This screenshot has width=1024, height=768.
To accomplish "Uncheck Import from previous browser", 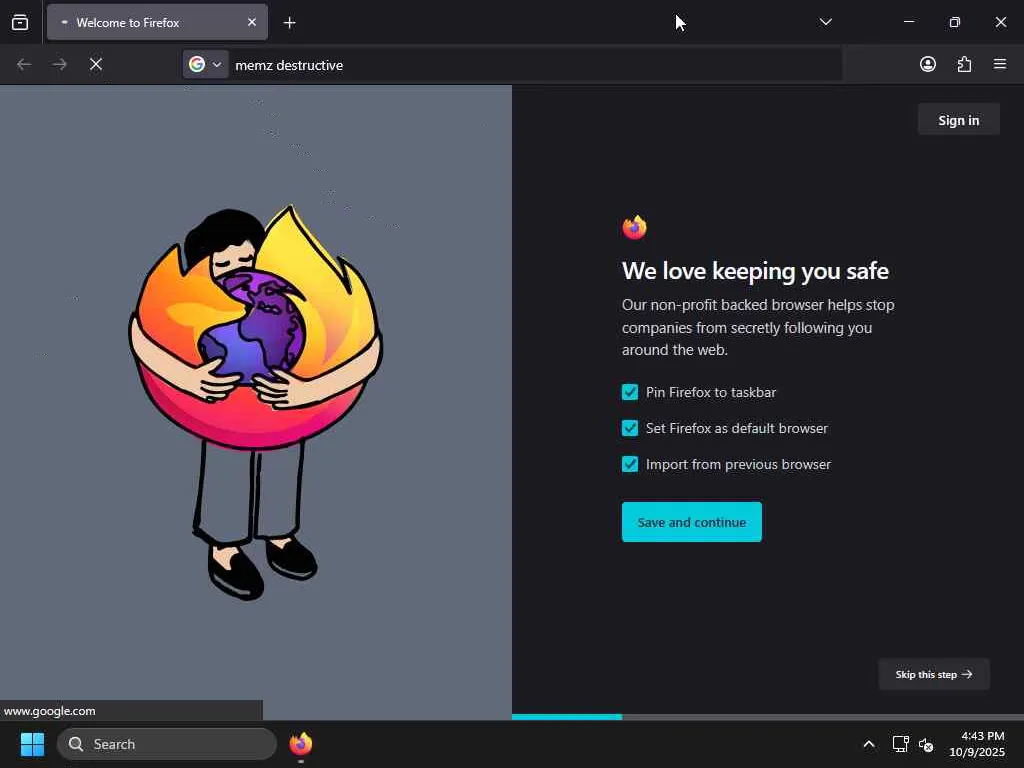I will click(x=630, y=464).
